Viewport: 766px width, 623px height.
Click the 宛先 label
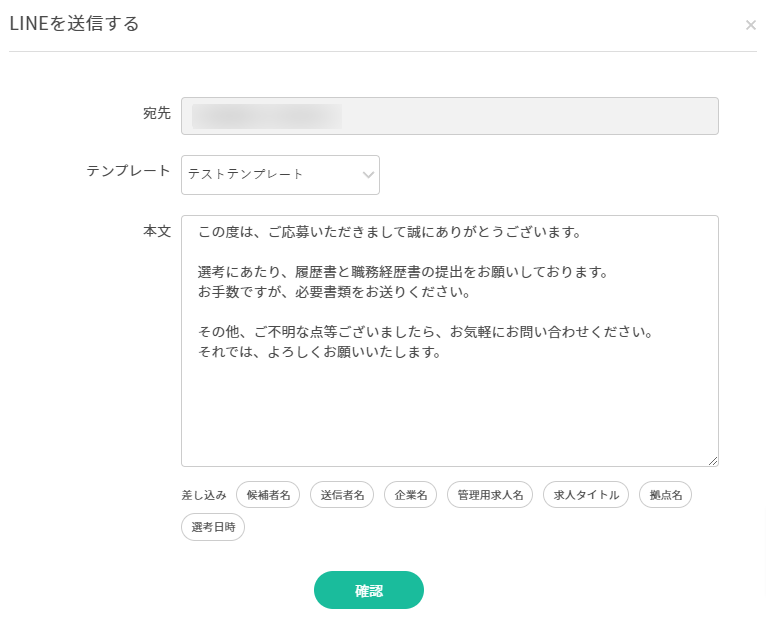(x=157, y=113)
